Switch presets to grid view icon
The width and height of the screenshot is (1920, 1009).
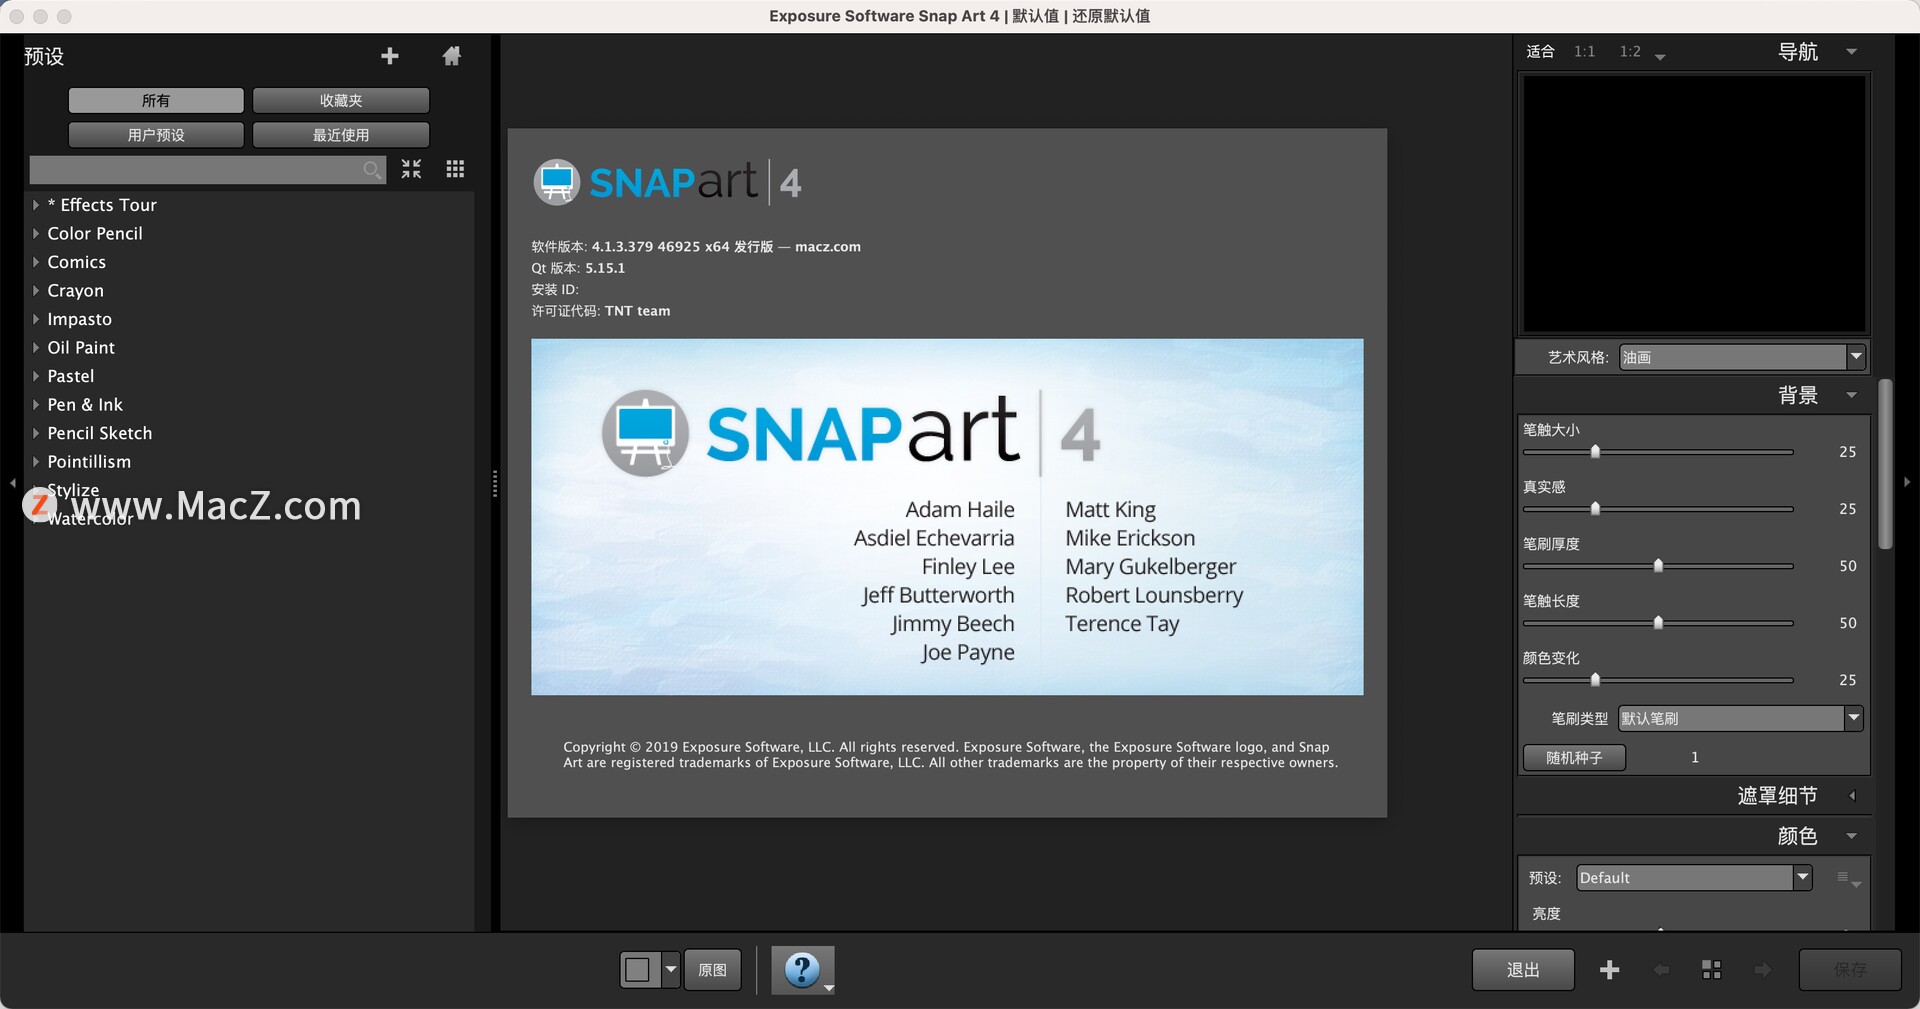click(x=455, y=169)
